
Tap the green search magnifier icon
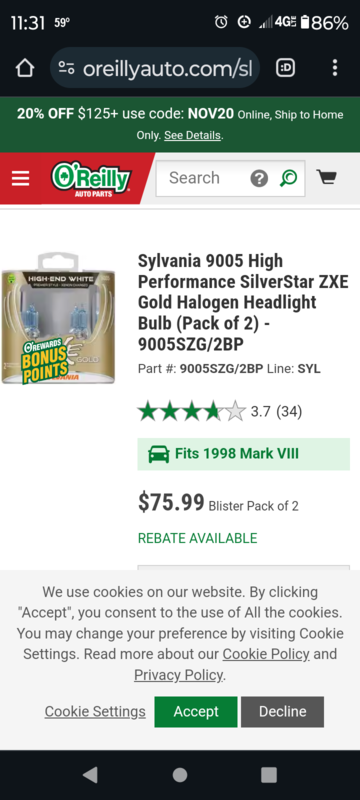click(x=289, y=178)
